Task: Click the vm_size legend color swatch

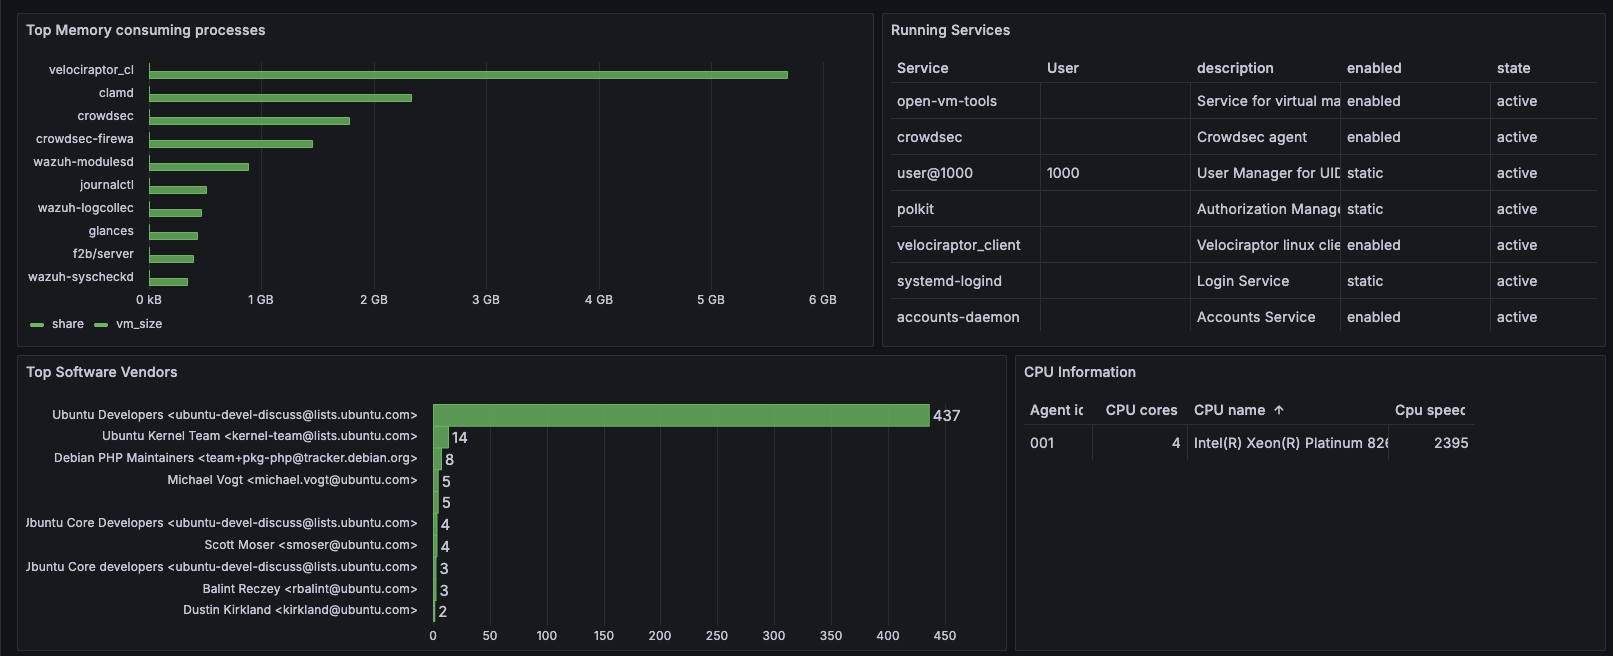Action: coord(101,325)
